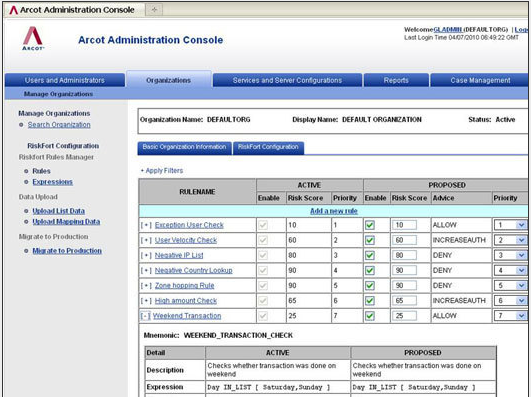Click the Search Organization link
This screenshot has height=397, width=531.
(59, 125)
